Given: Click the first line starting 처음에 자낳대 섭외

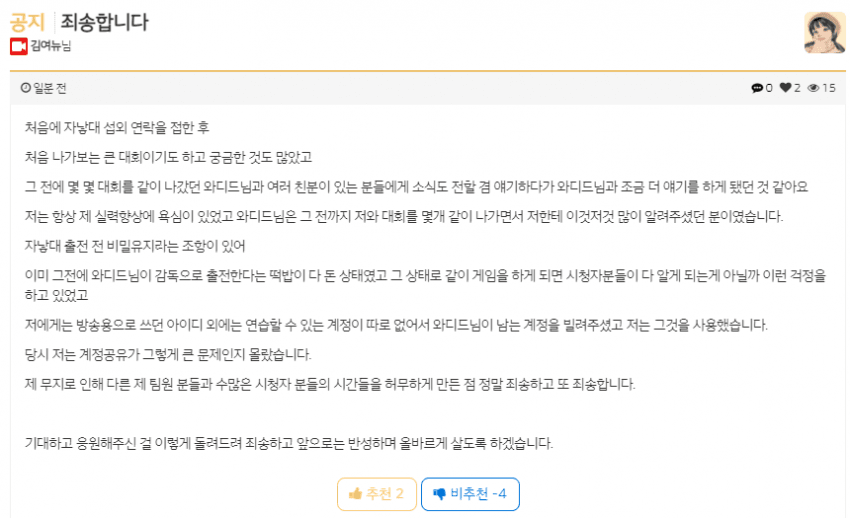Looking at the screenshot, I should 117,128.
